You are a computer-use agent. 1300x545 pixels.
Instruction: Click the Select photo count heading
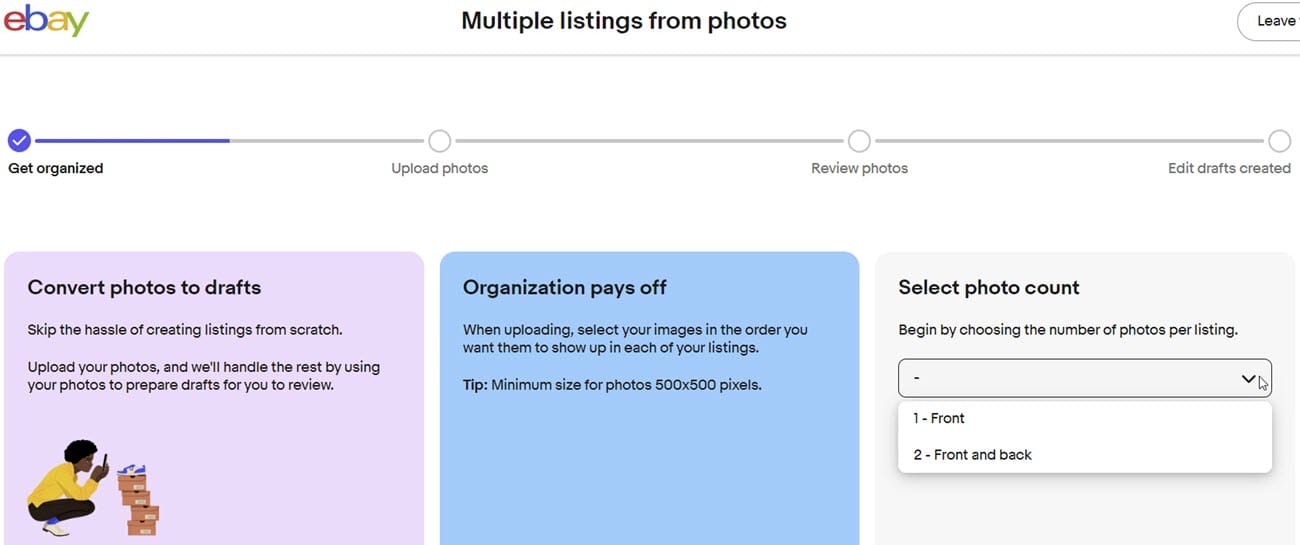click(x=988, y=287)
